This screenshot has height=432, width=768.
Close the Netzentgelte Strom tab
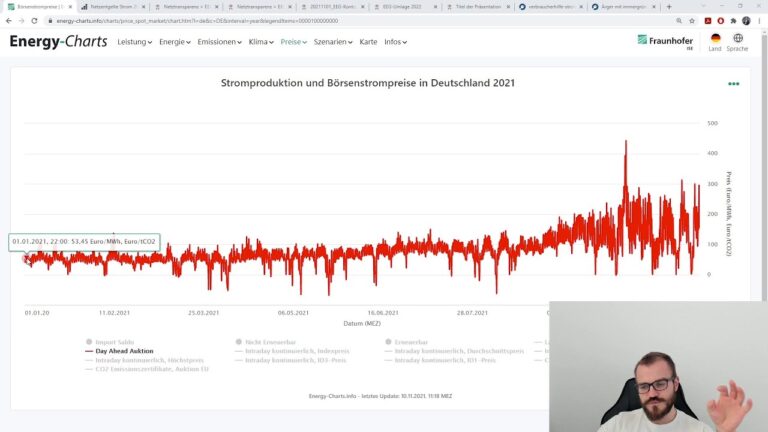click(x=144, y=7)
